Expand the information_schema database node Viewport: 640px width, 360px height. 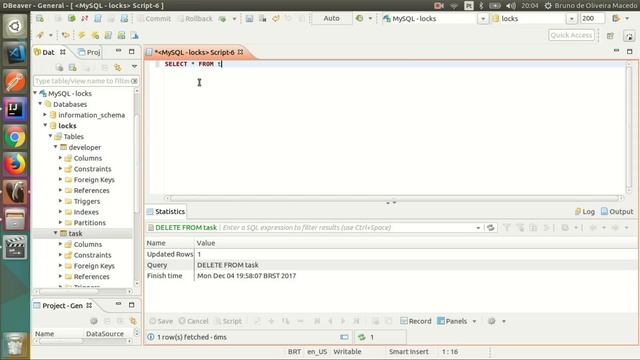[x=45, y=115]
